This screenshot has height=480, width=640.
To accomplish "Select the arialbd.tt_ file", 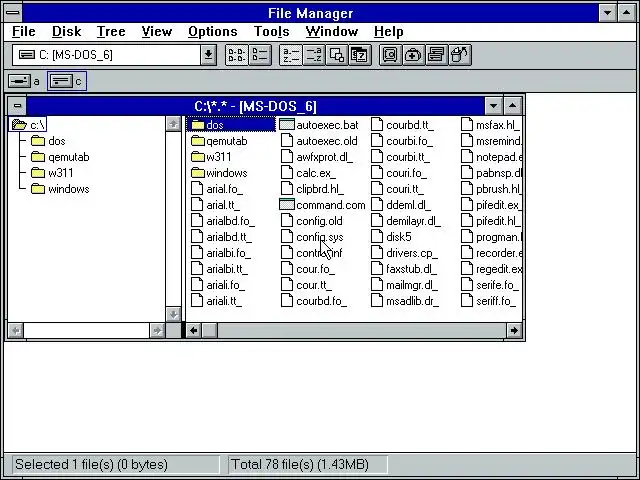I will point(222,237).
